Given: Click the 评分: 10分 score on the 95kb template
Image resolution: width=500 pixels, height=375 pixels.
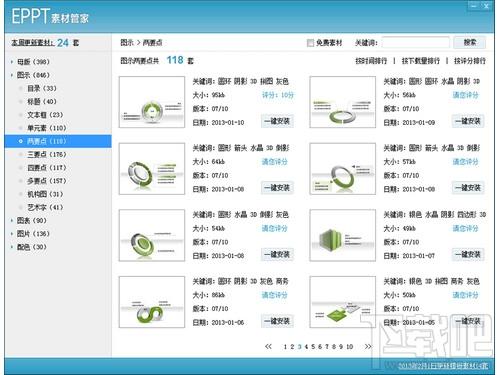Looking at the screenshot, I should pyautogui.click(x=278, y=95).
